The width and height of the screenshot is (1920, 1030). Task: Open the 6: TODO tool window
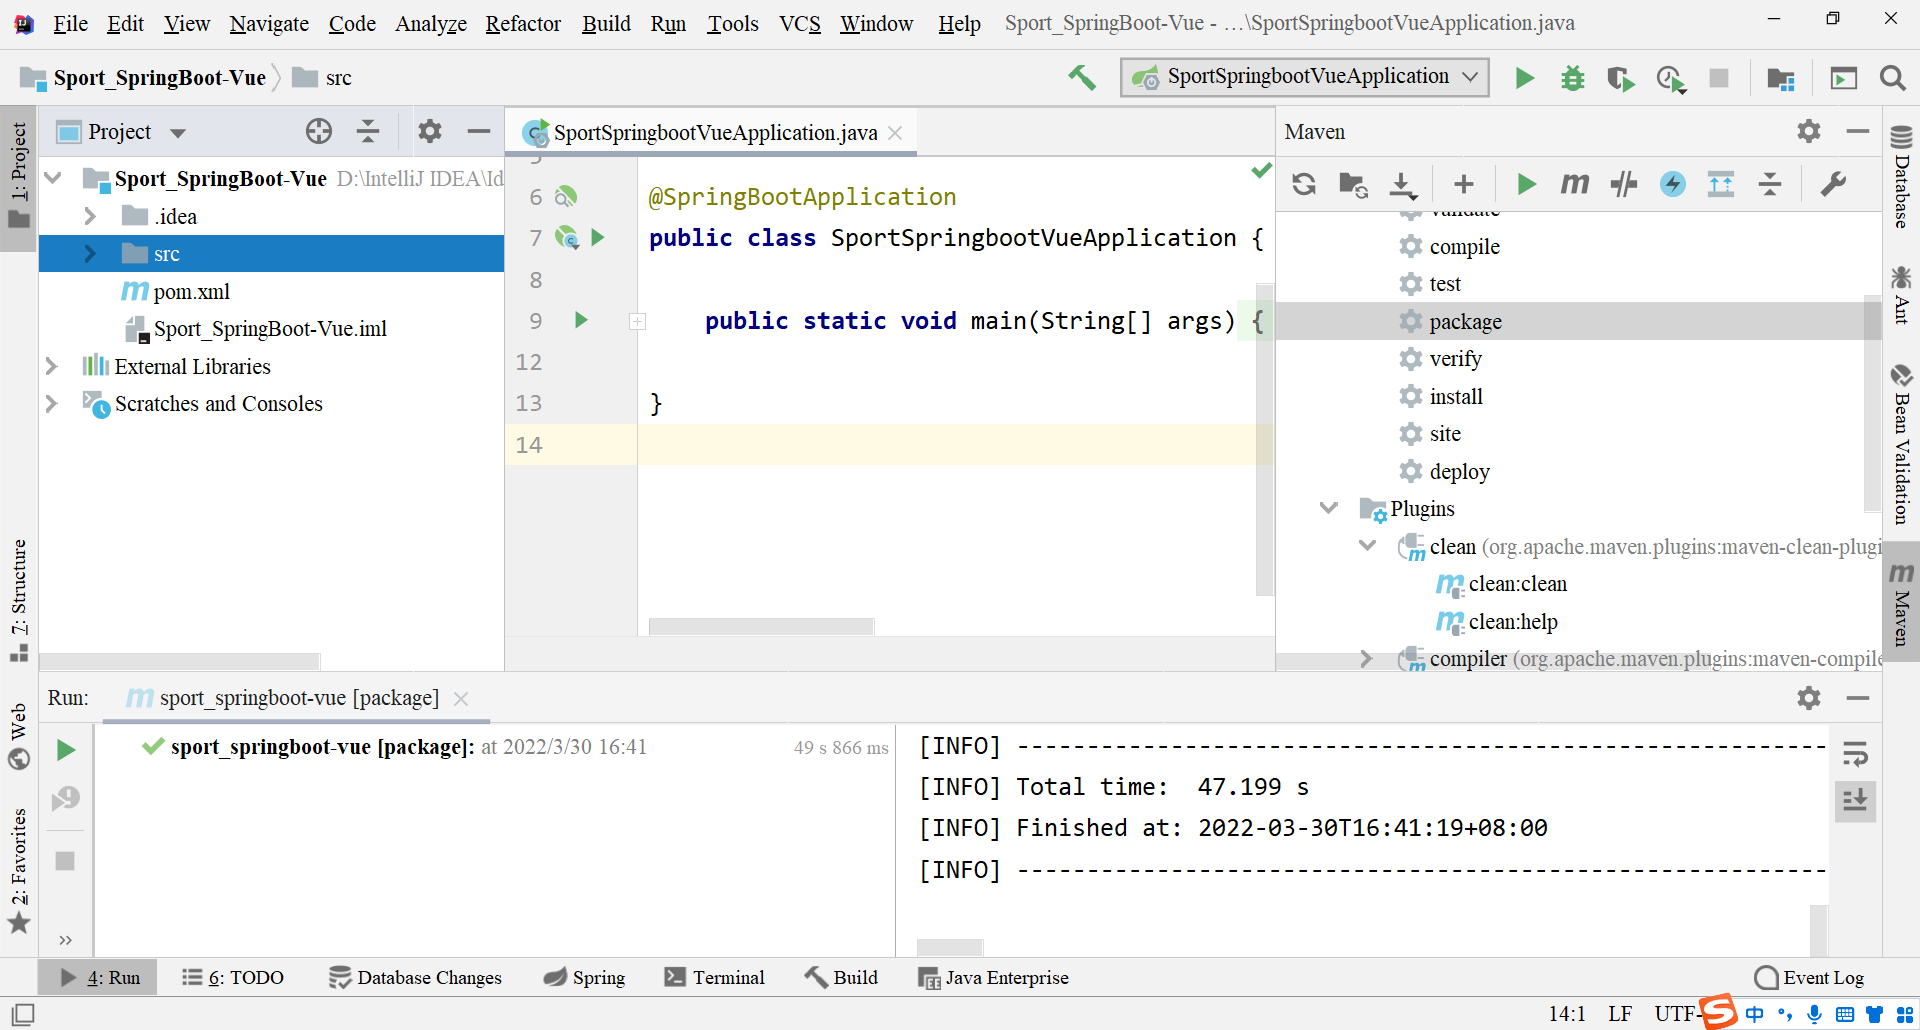click(x=233, y=977)
